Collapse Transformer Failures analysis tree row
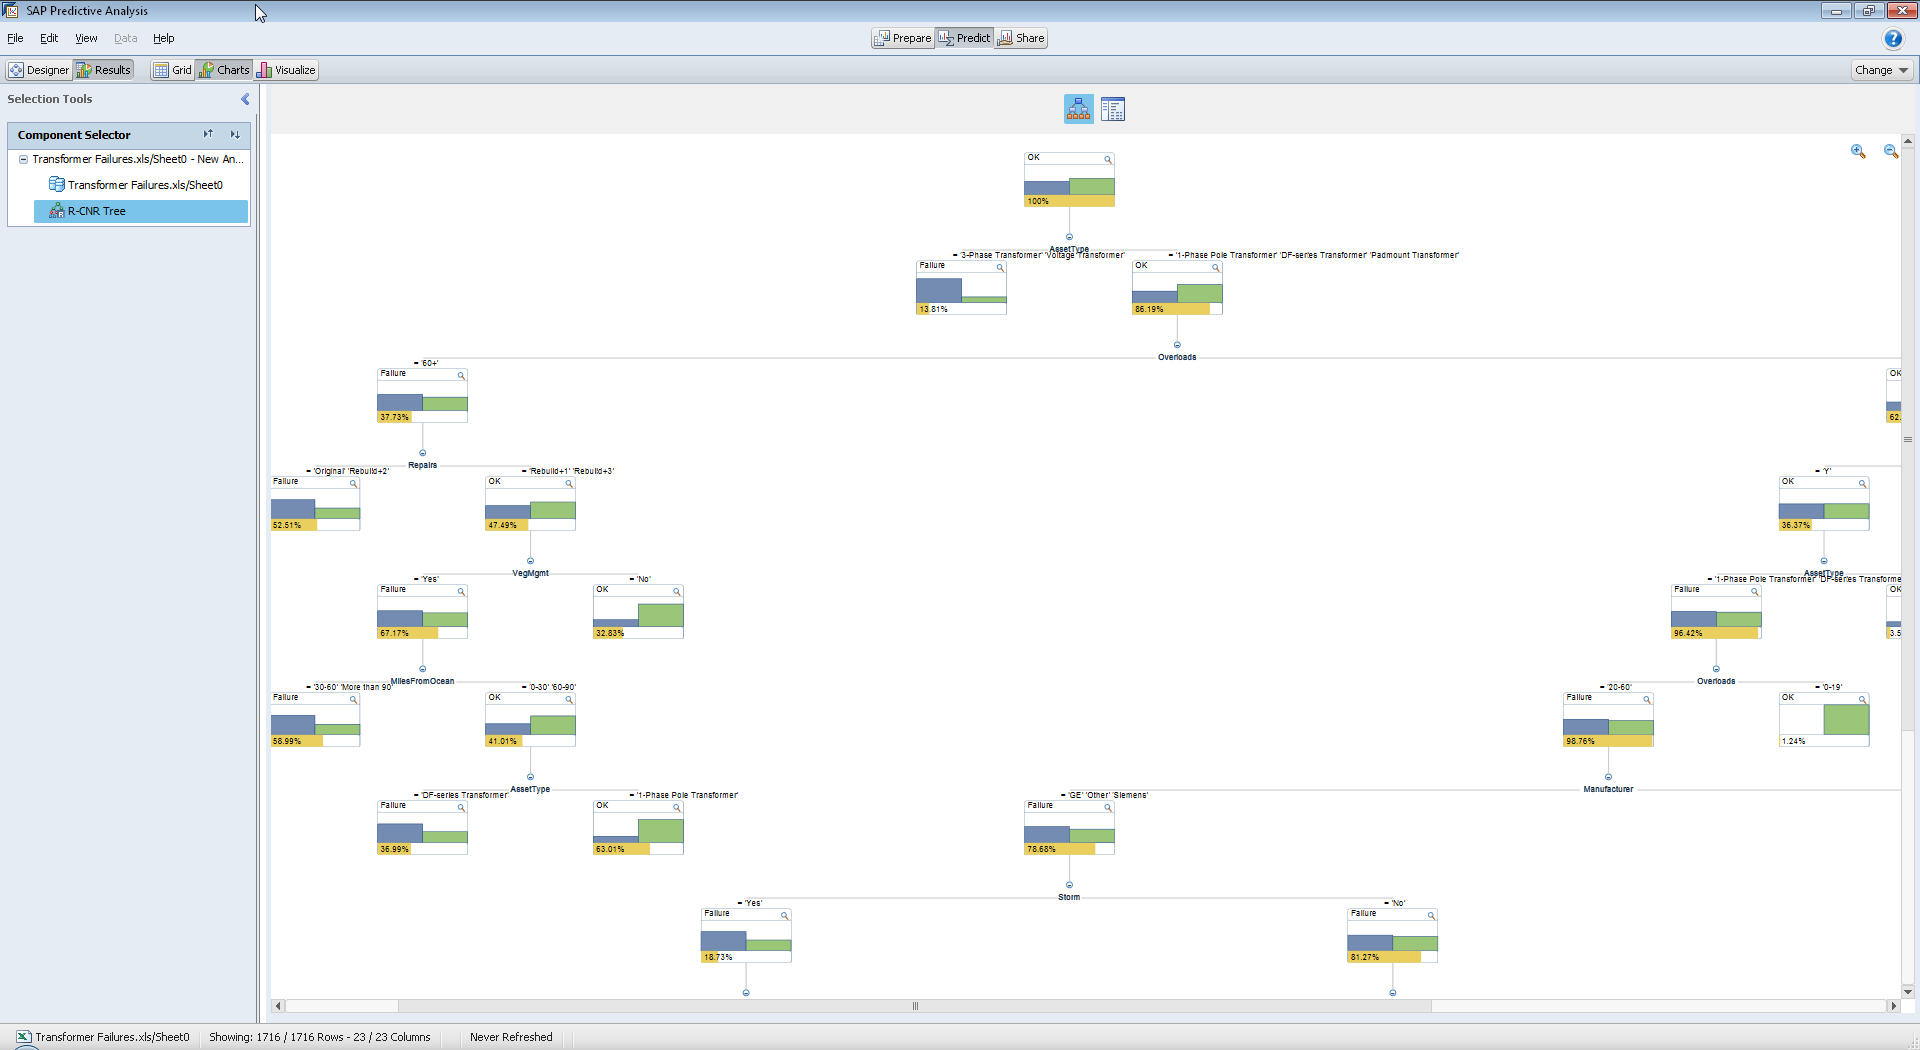The width and height of the screenshot is (1920, 1050). click(x=23, y=159)
